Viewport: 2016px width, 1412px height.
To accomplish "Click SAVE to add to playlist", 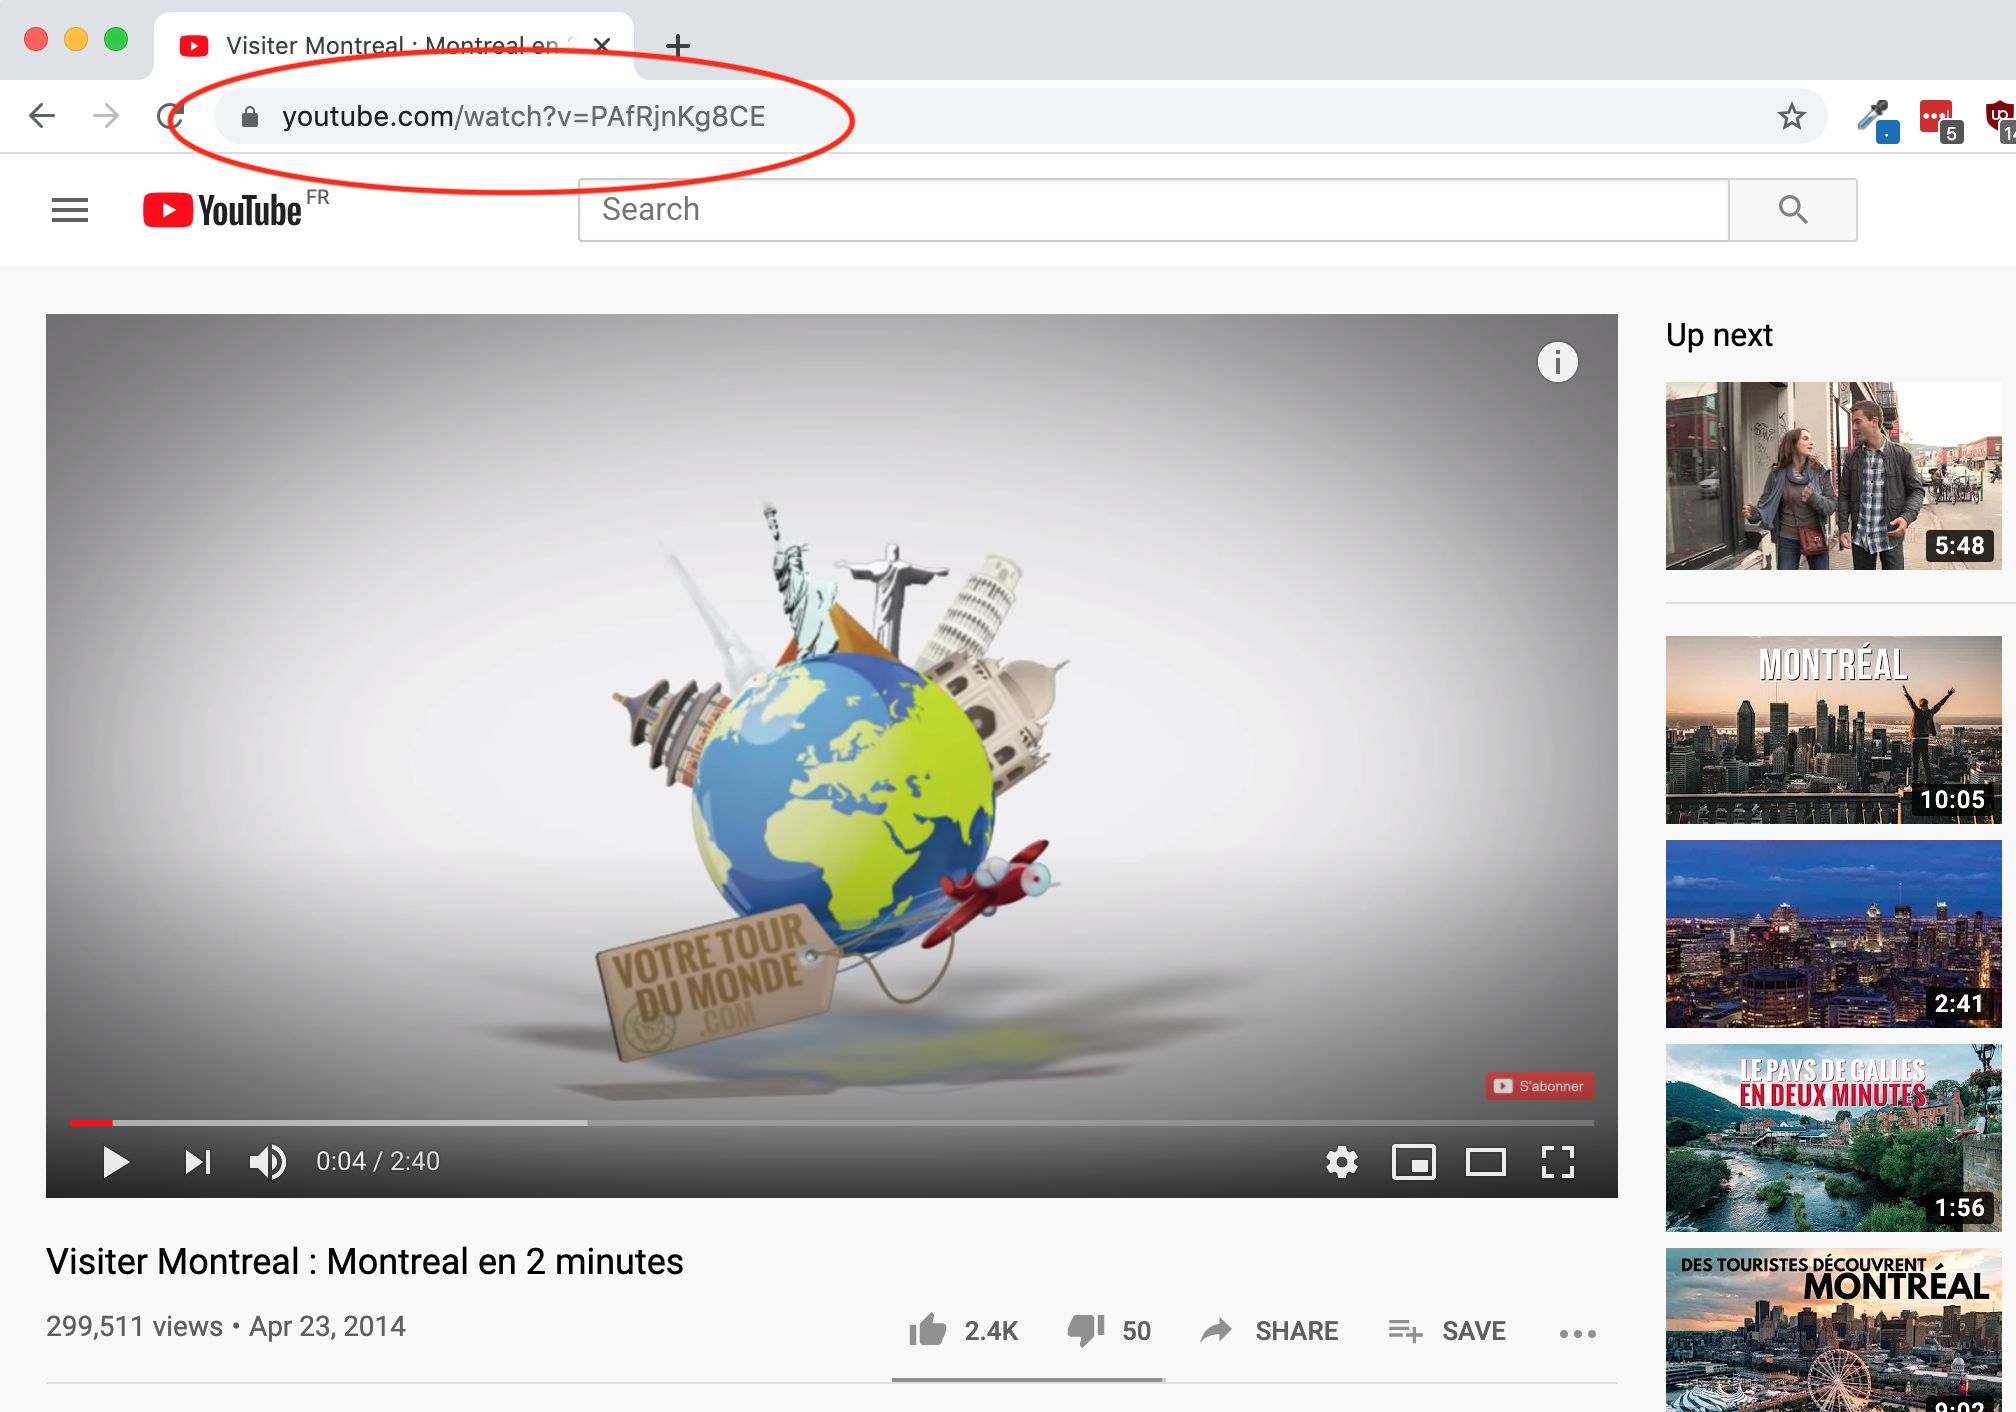I will click(x=1447, y=1330).
